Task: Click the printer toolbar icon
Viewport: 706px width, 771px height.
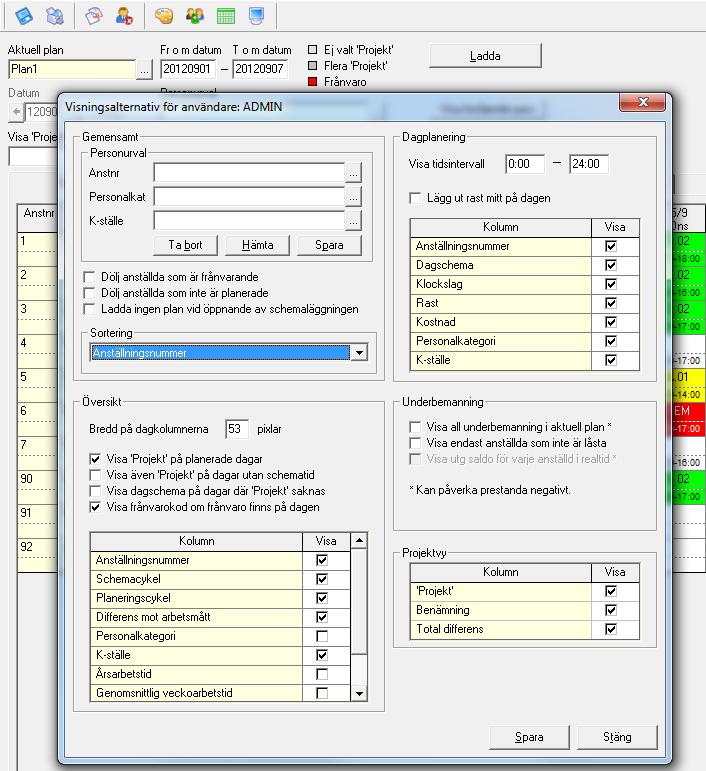Action: 55,16
